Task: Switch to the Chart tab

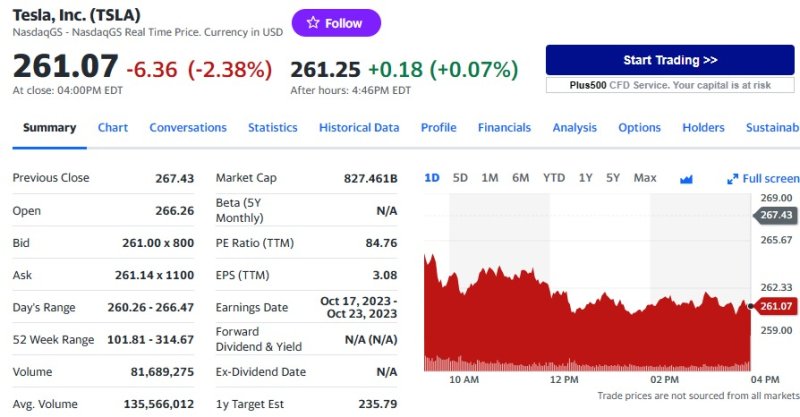Action: (113, 128)
